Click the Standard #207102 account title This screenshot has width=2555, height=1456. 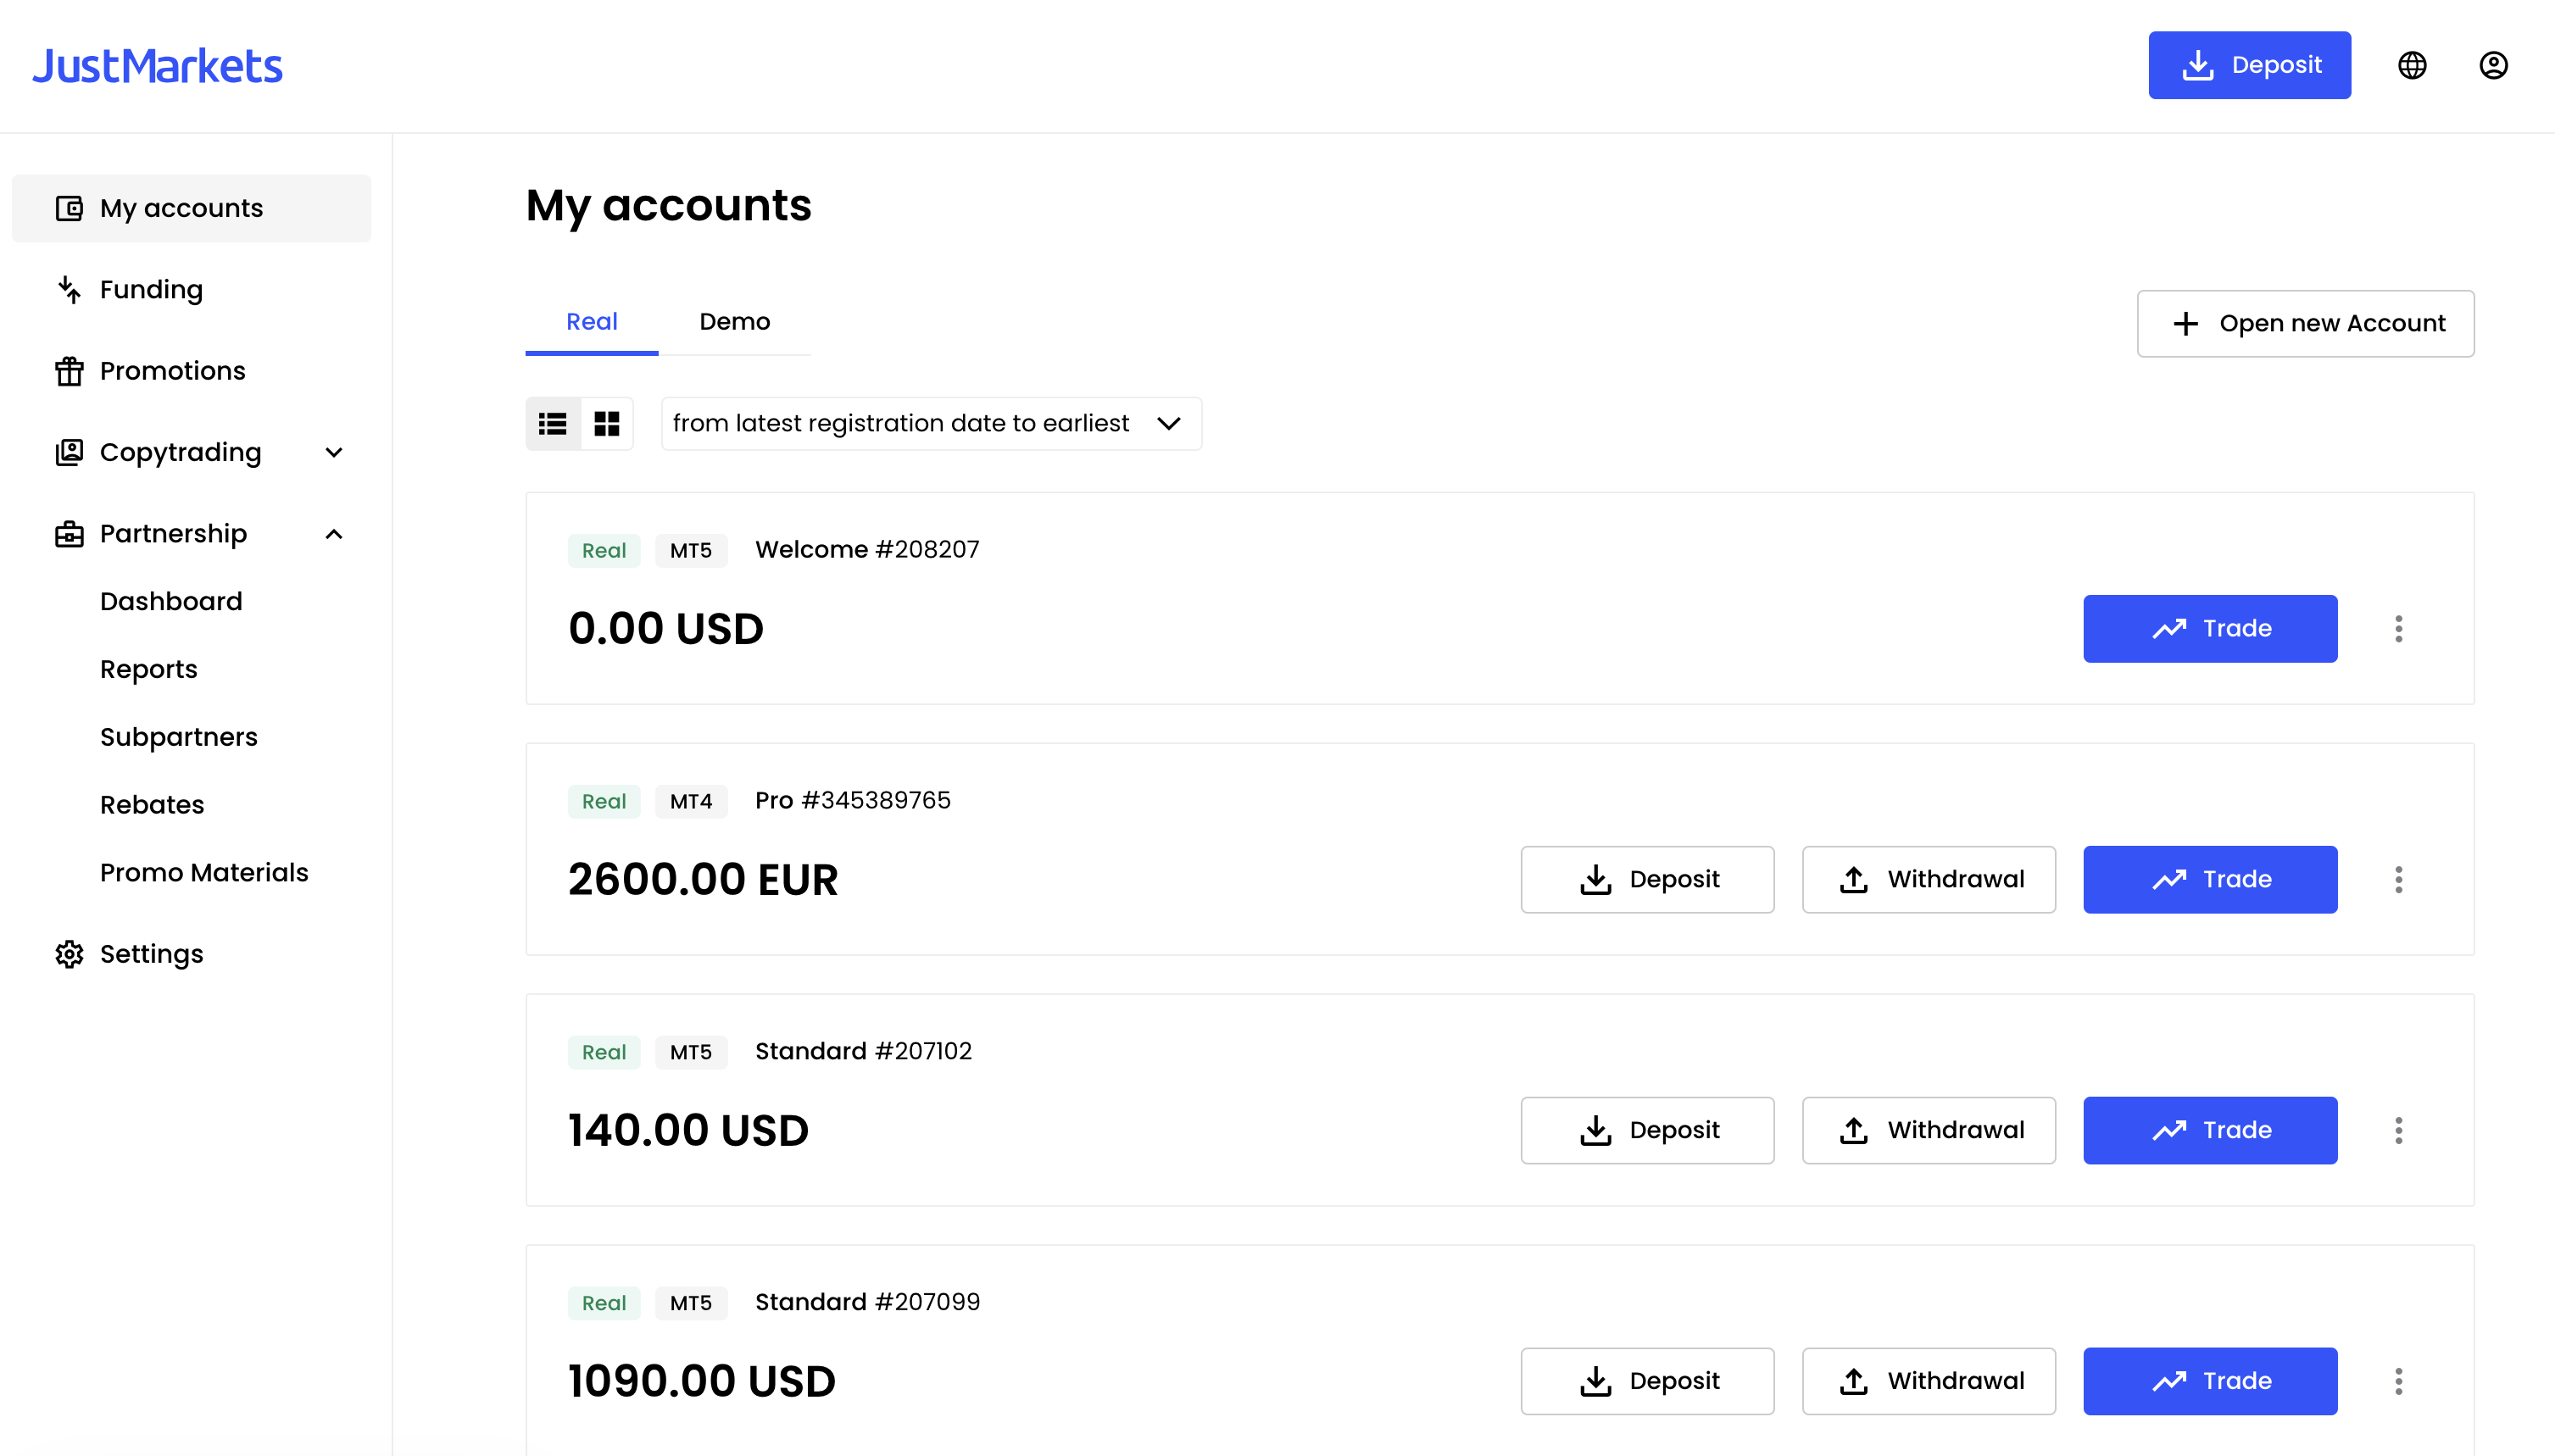click(863, 1052)
